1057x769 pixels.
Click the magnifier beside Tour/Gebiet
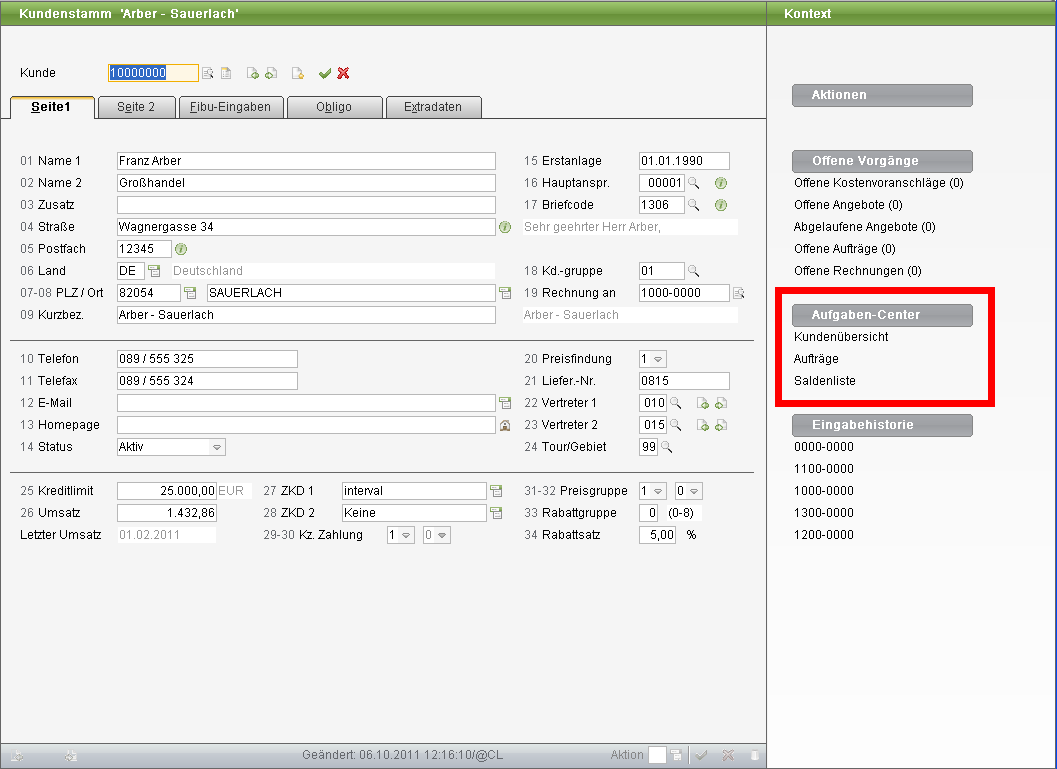667,447
